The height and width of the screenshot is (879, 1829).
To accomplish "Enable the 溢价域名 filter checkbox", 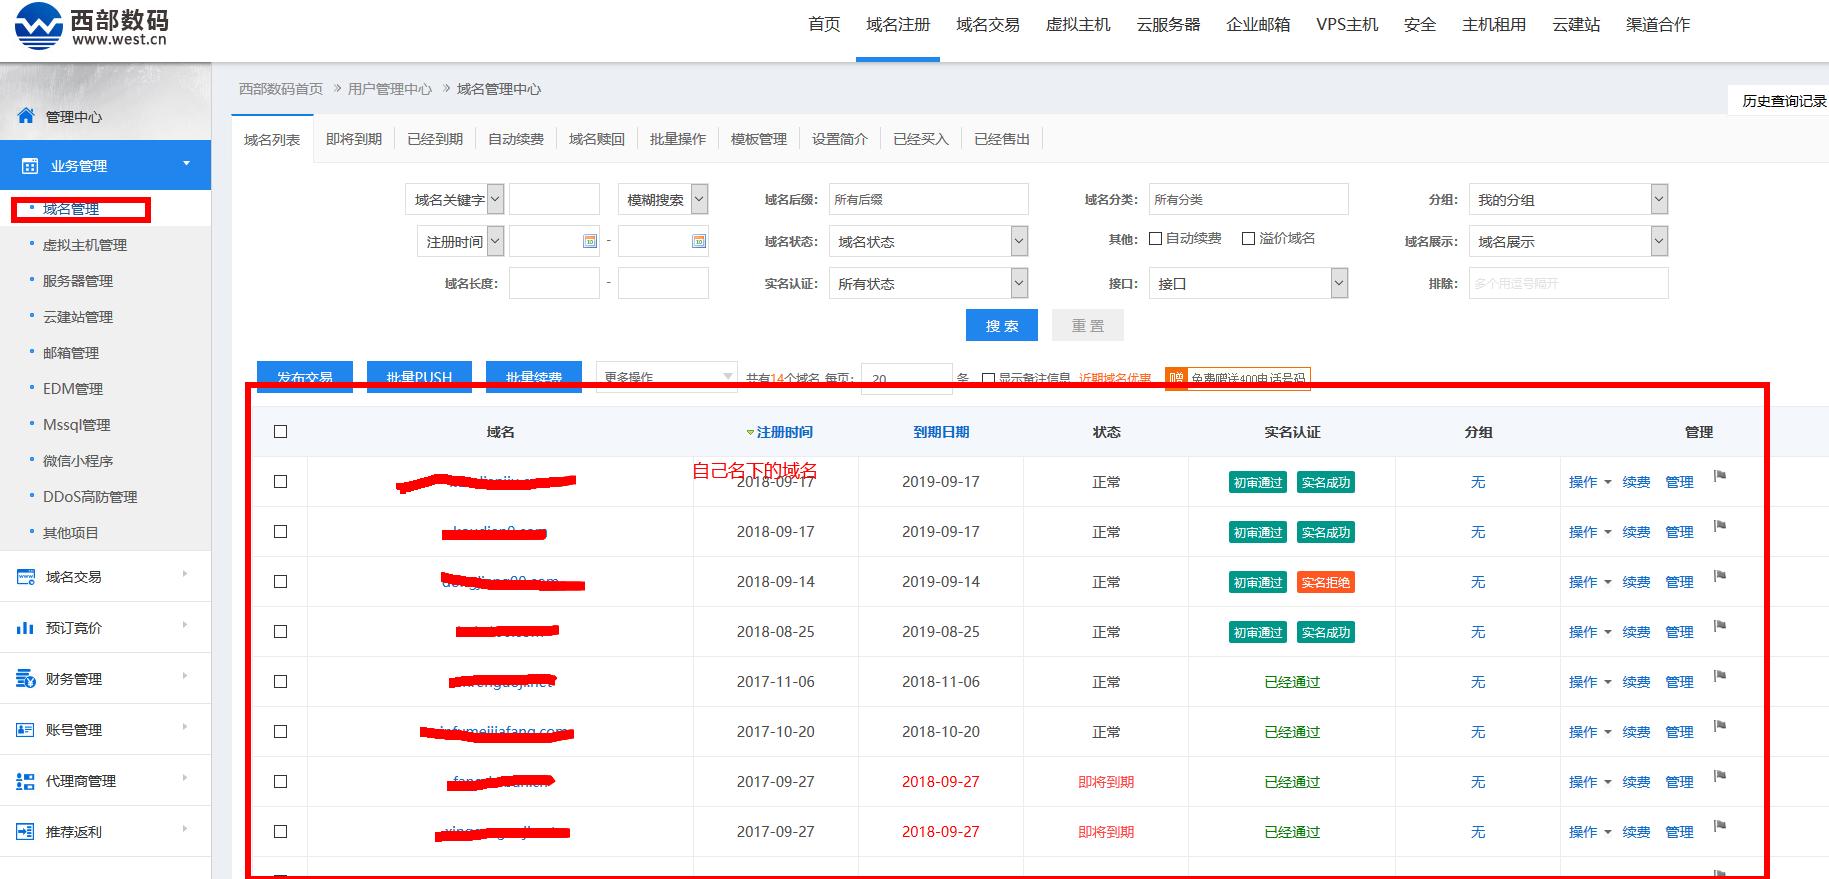I will tap(1248, 239).
